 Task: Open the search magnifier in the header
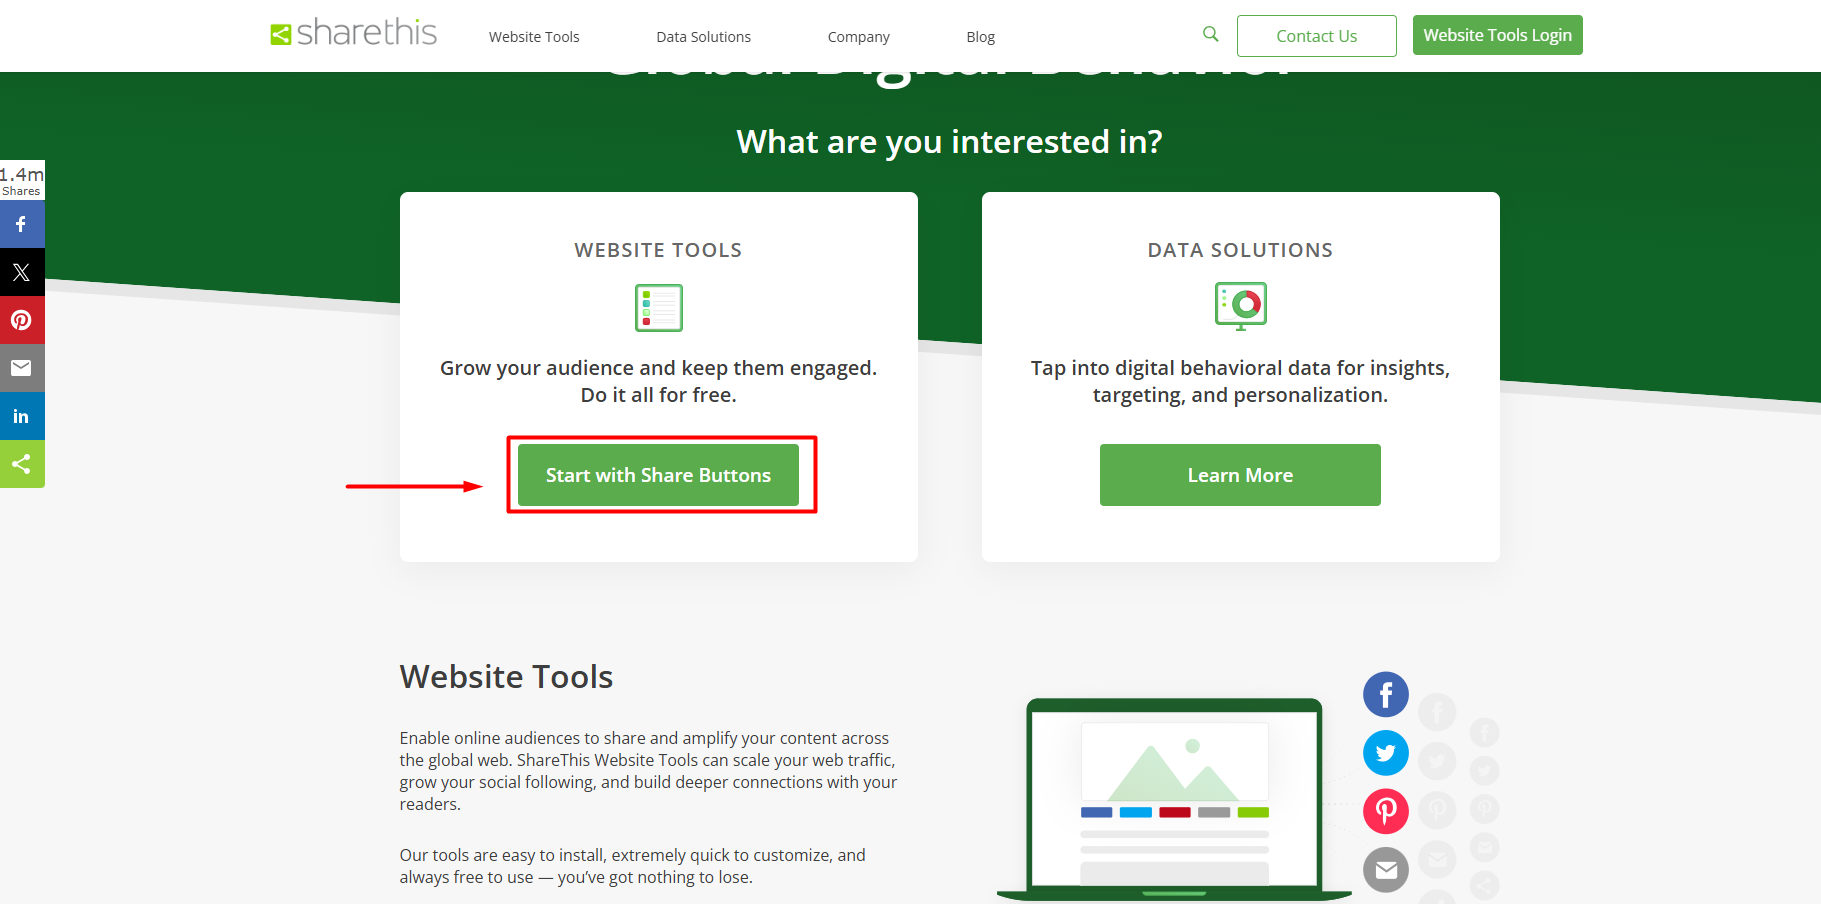[x=1210, y=34]
